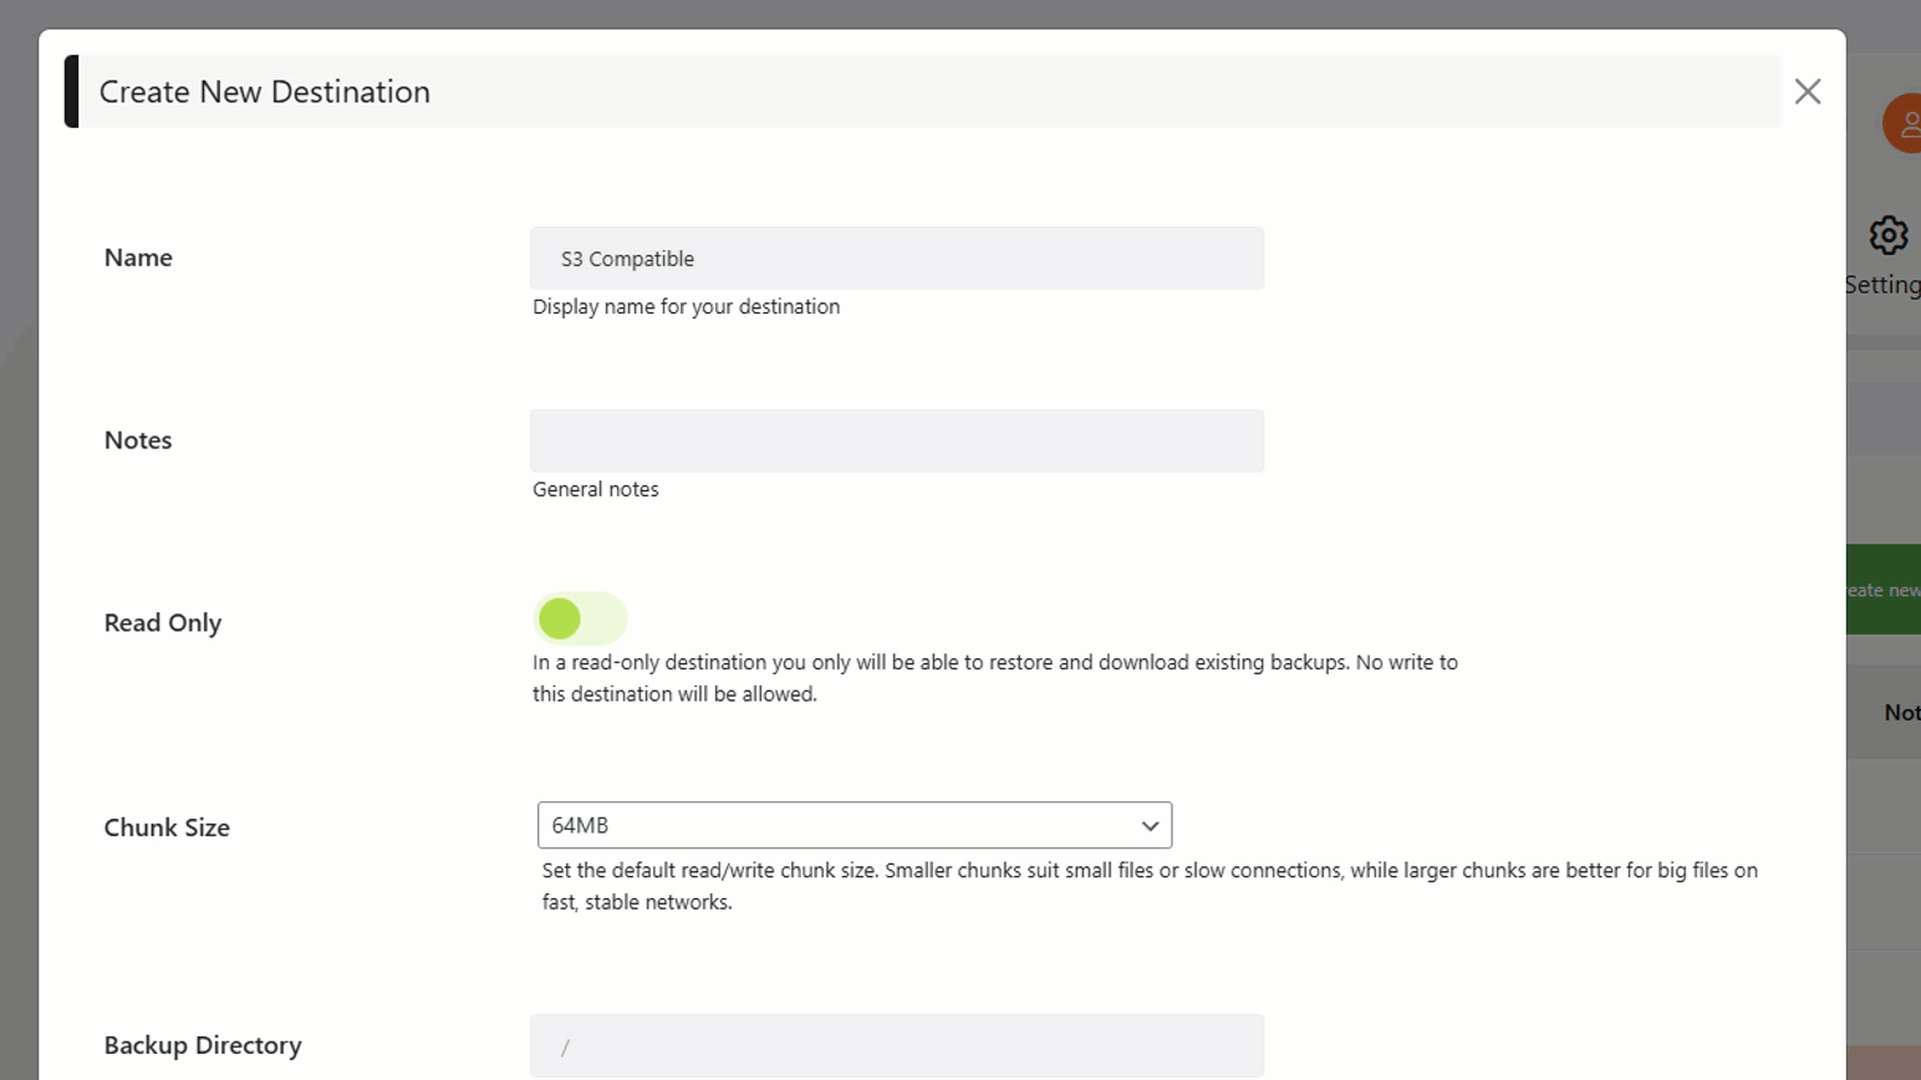The height and width of the screenshot is (1080, 1921).
Task: Click the Read Only label
Action: click(163, 623)
